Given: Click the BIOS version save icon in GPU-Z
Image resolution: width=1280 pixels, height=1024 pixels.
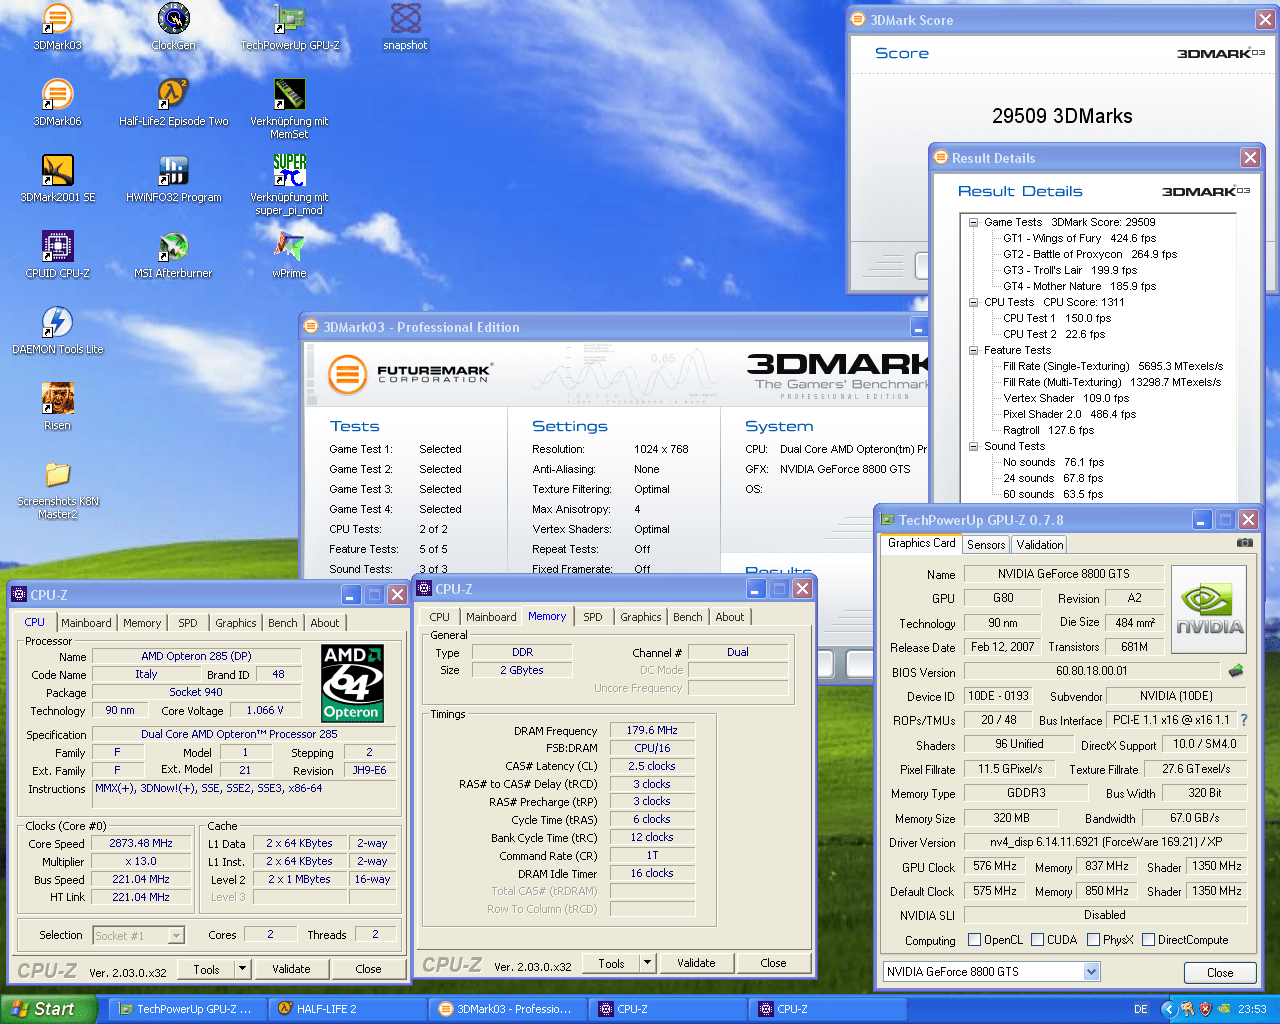Looking at the screenshot, I should (x=1236, y=671).
